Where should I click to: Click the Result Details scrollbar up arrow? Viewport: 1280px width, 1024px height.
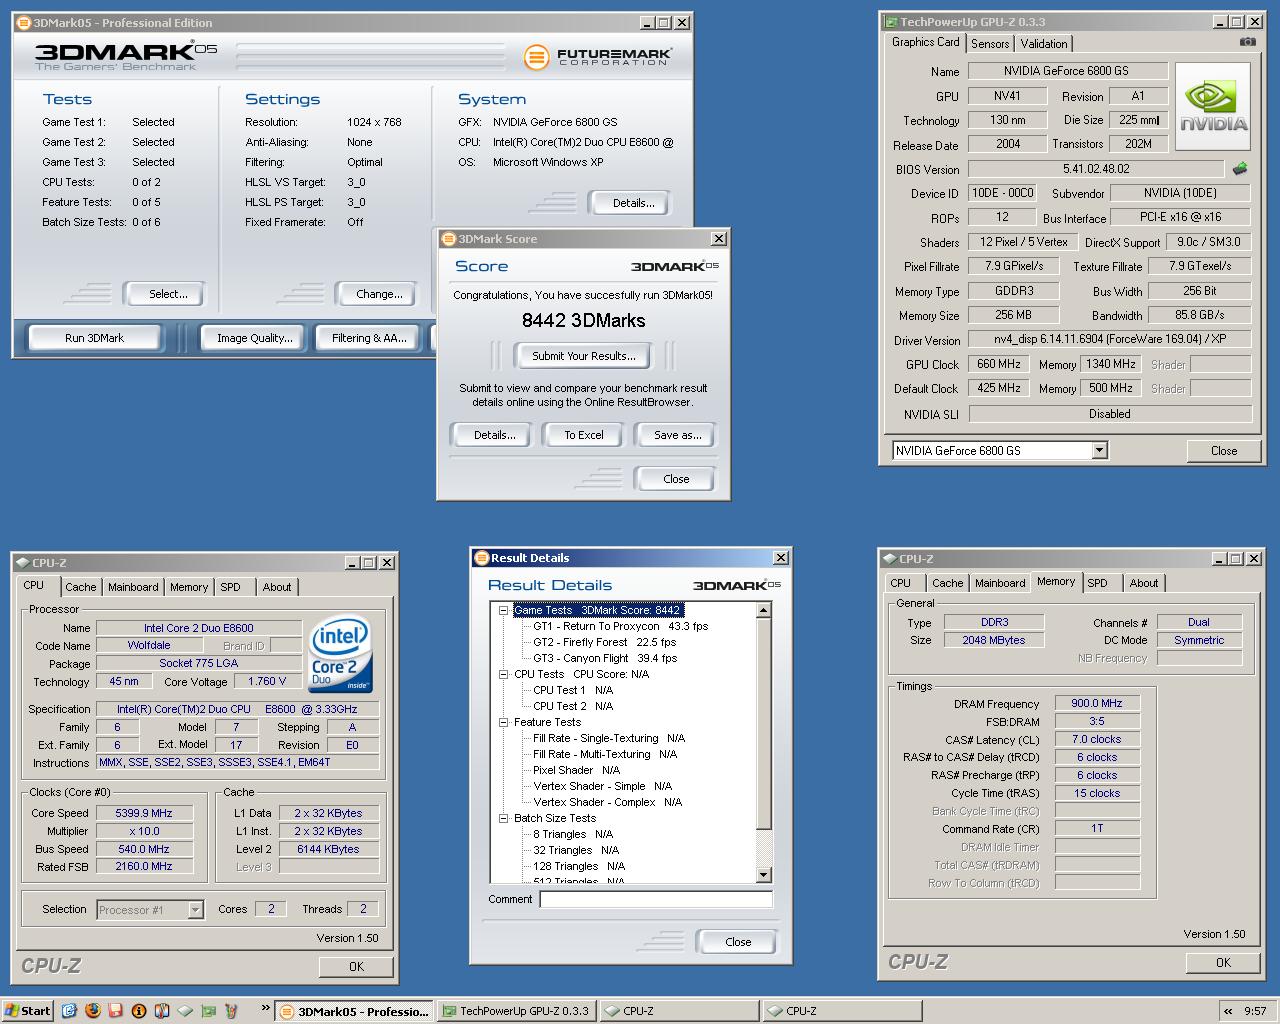[764, 610]
